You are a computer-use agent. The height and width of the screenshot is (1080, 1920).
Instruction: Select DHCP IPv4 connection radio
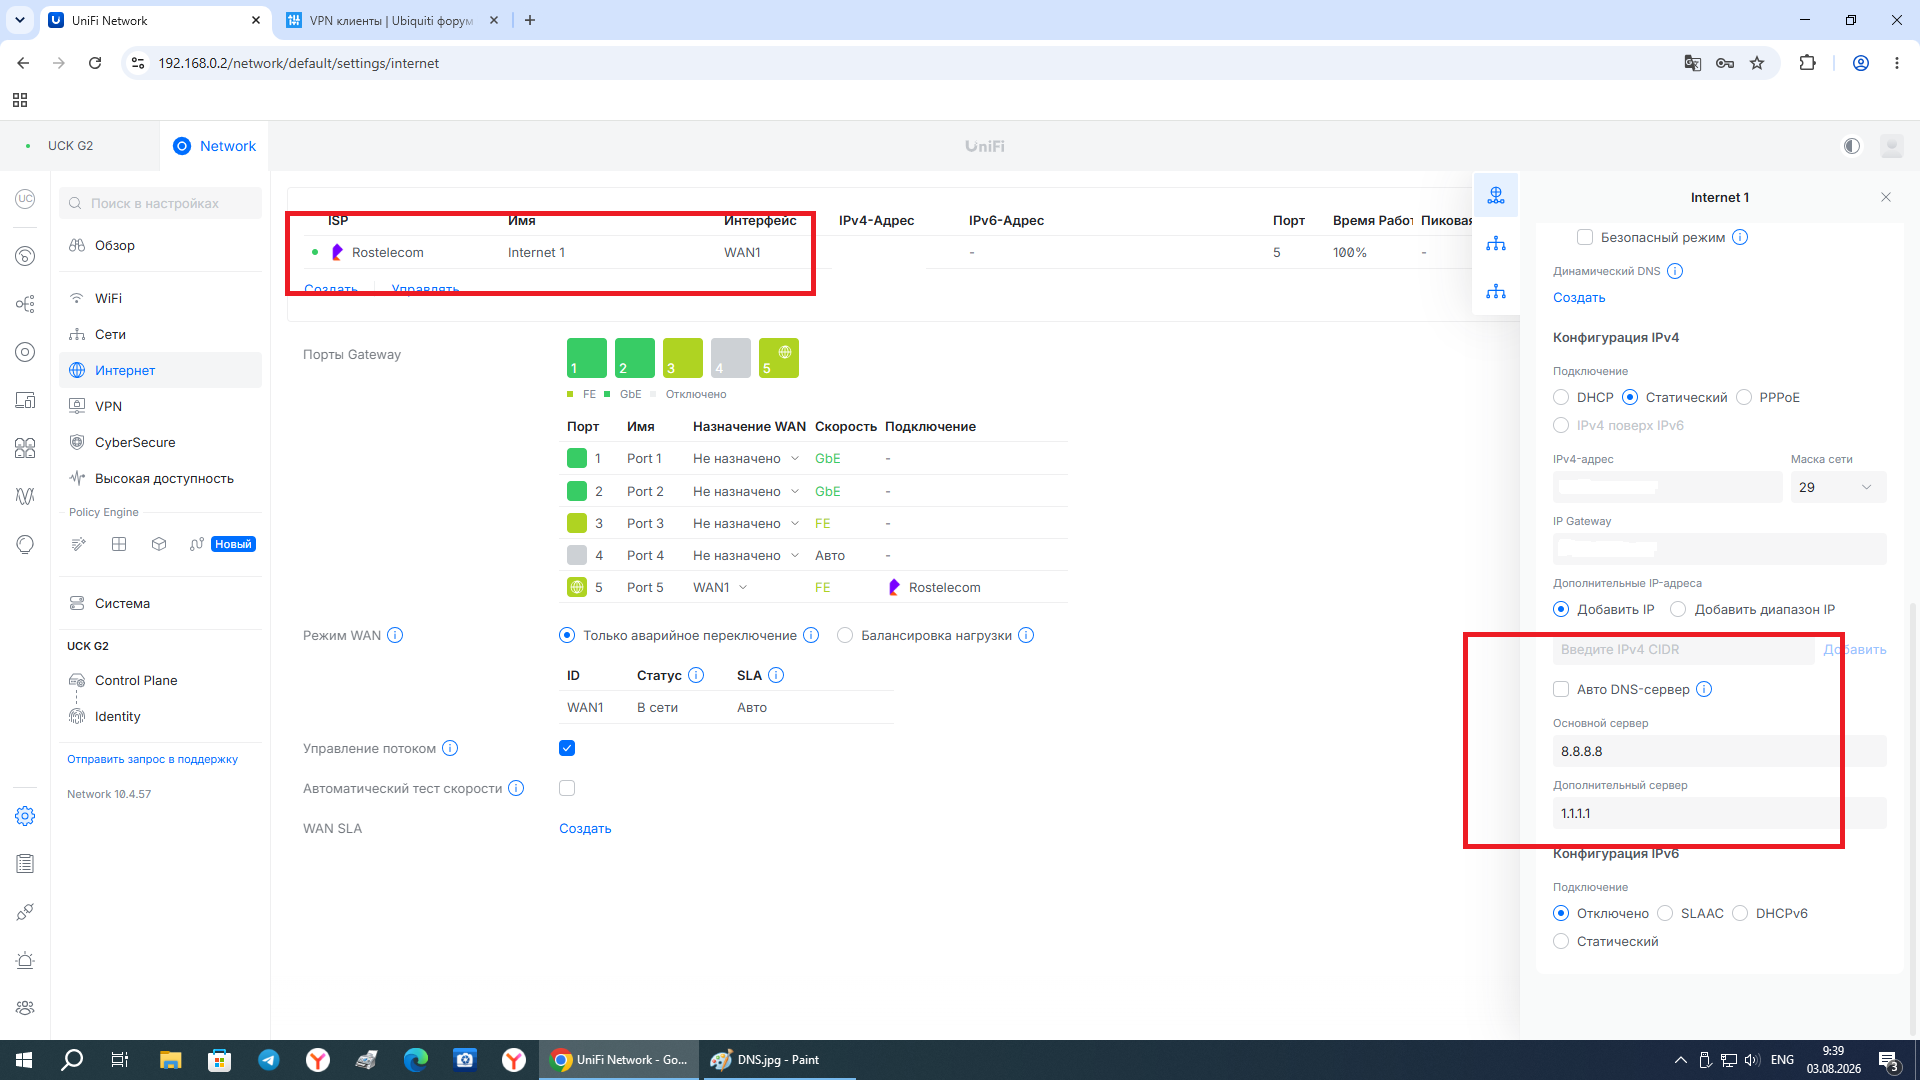(1561, 397)
